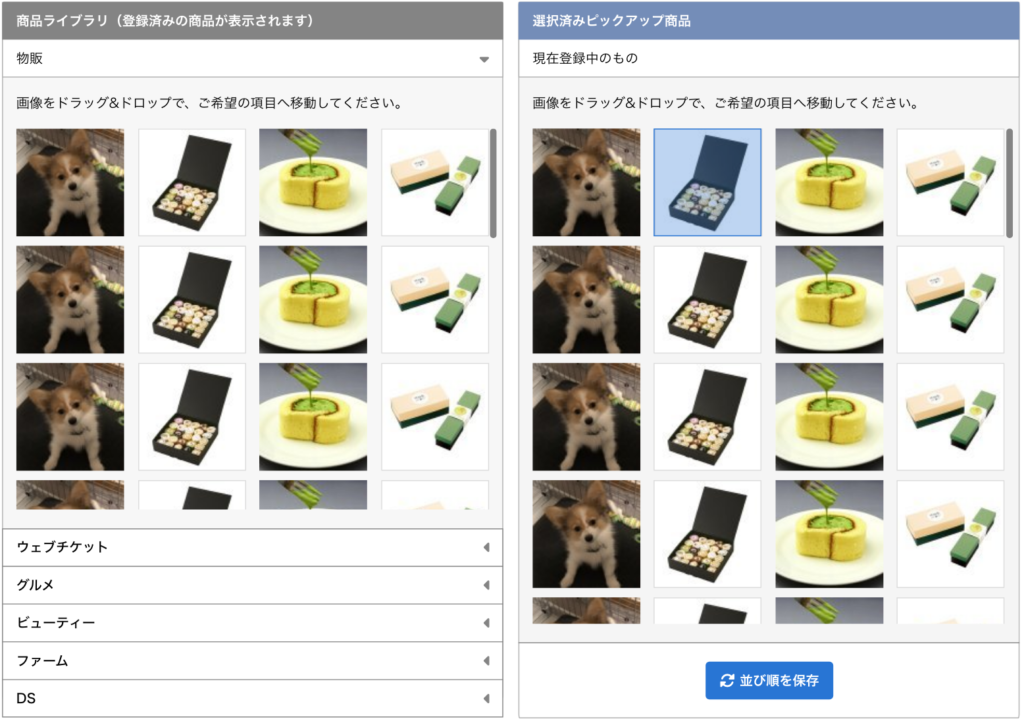Select first matcha roll cake thumbnail in library
The image size is (1024, 721).
pyautogui.click(x=313, y=182)
